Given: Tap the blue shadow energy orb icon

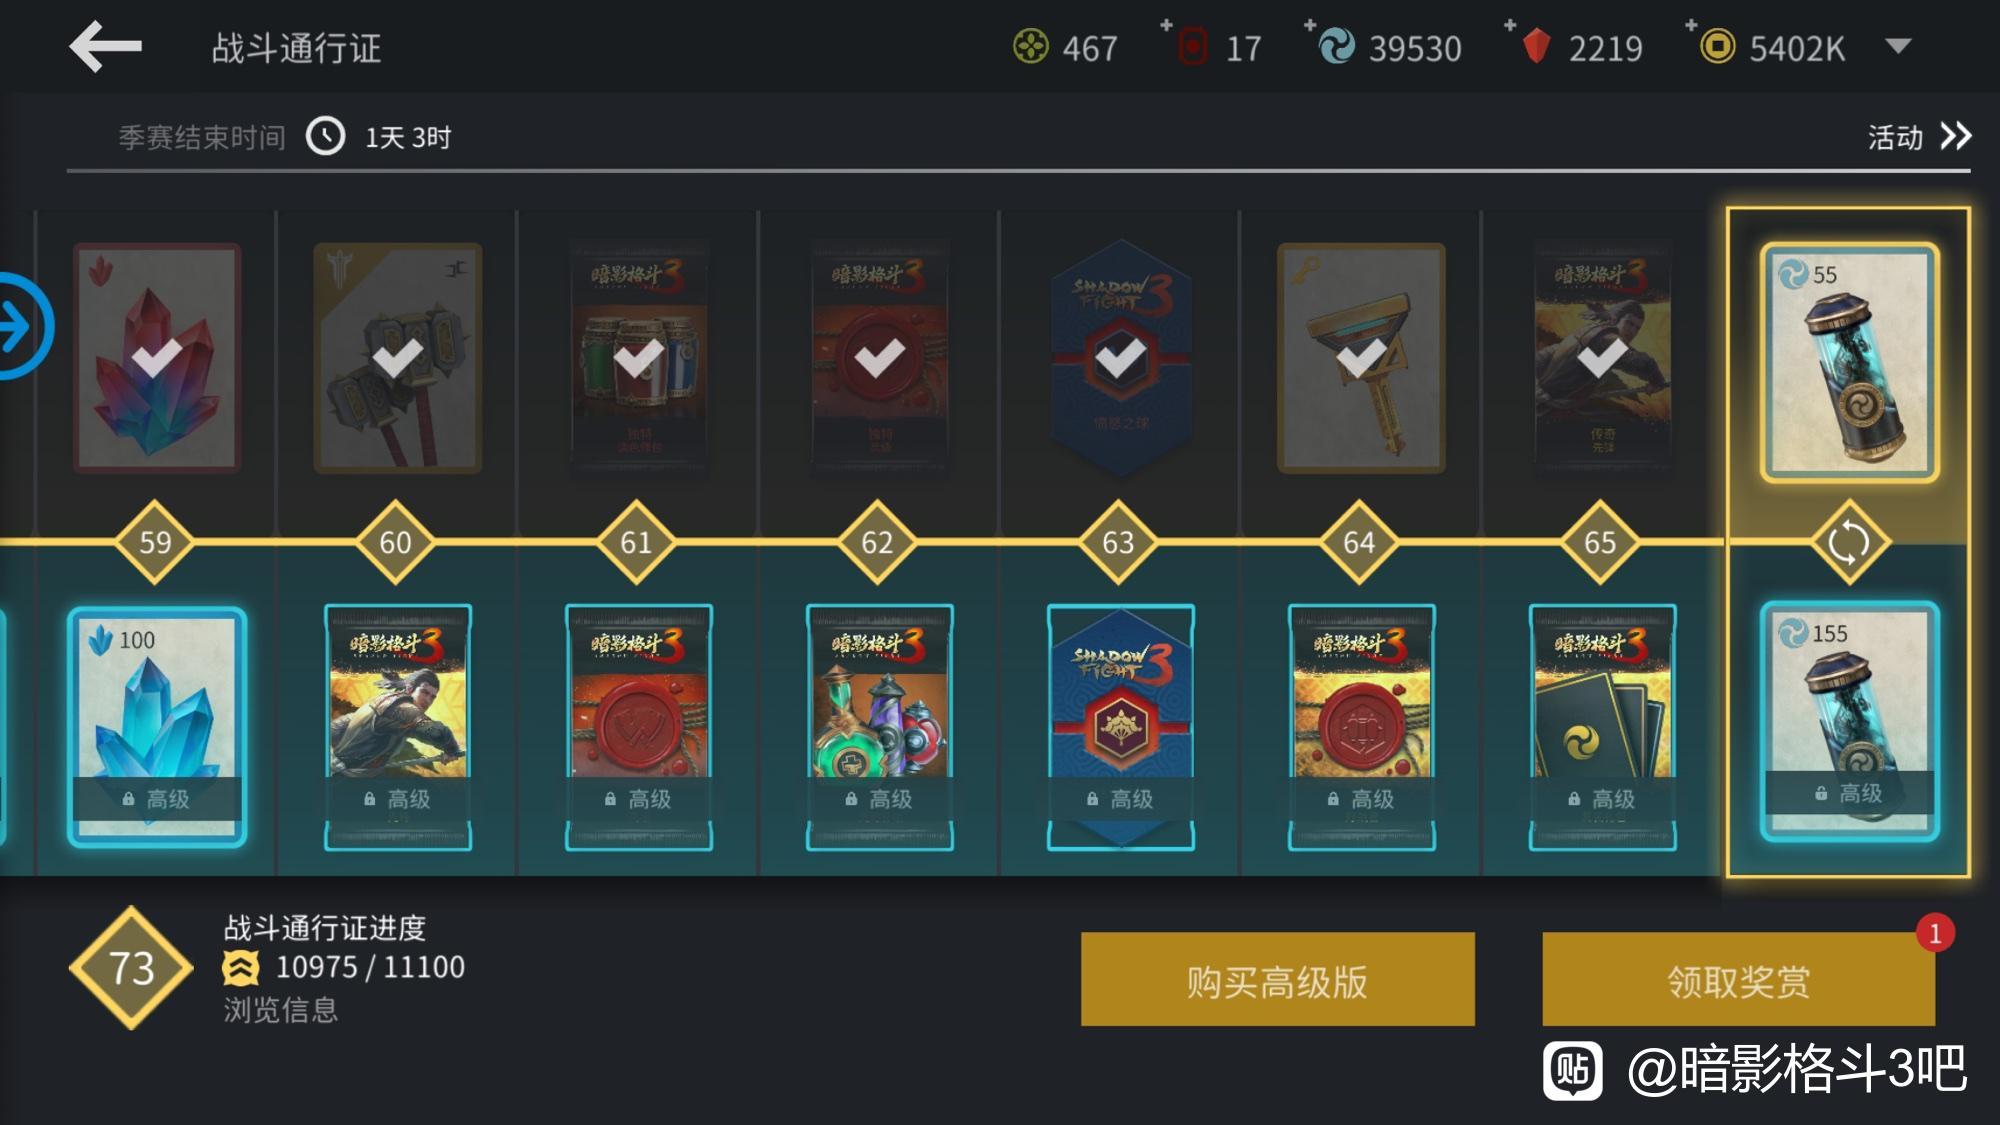Looking at the screenshot, I should (x=1337, y=47).
